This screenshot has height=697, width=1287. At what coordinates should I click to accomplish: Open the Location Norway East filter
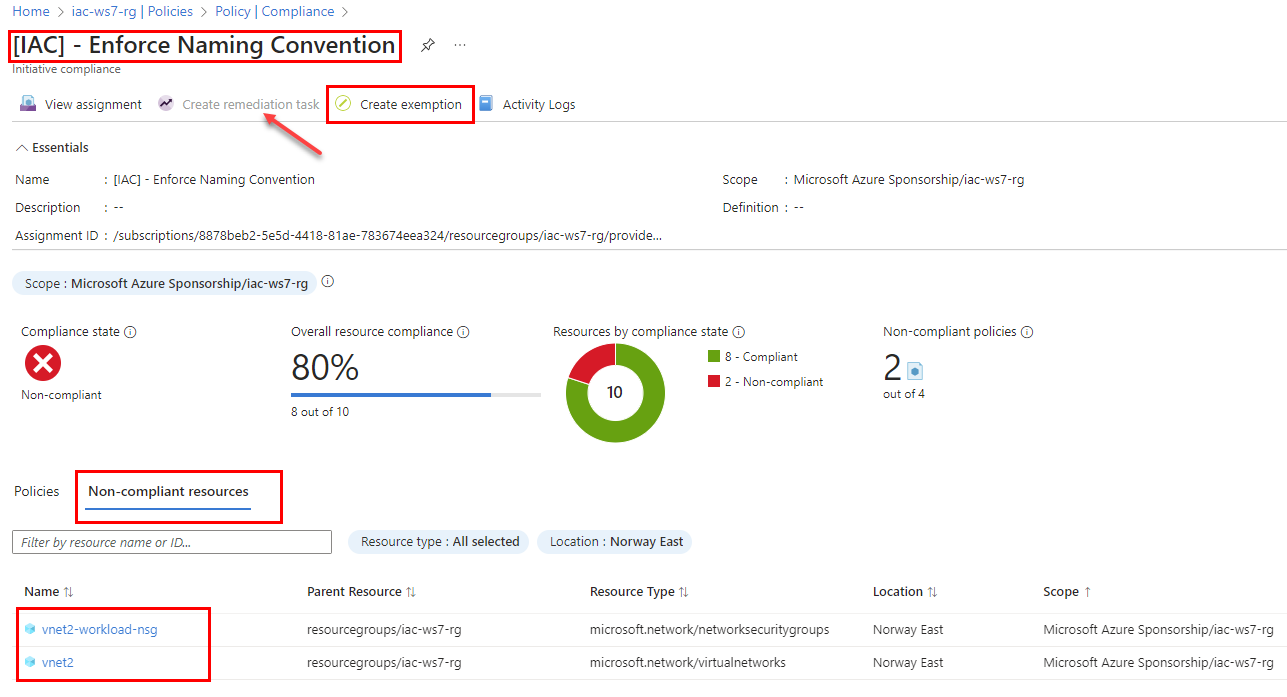[x=614, y=541]
